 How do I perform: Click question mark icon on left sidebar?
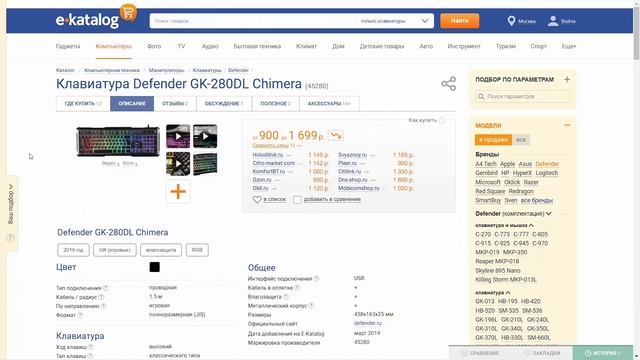tap(11, 238)
